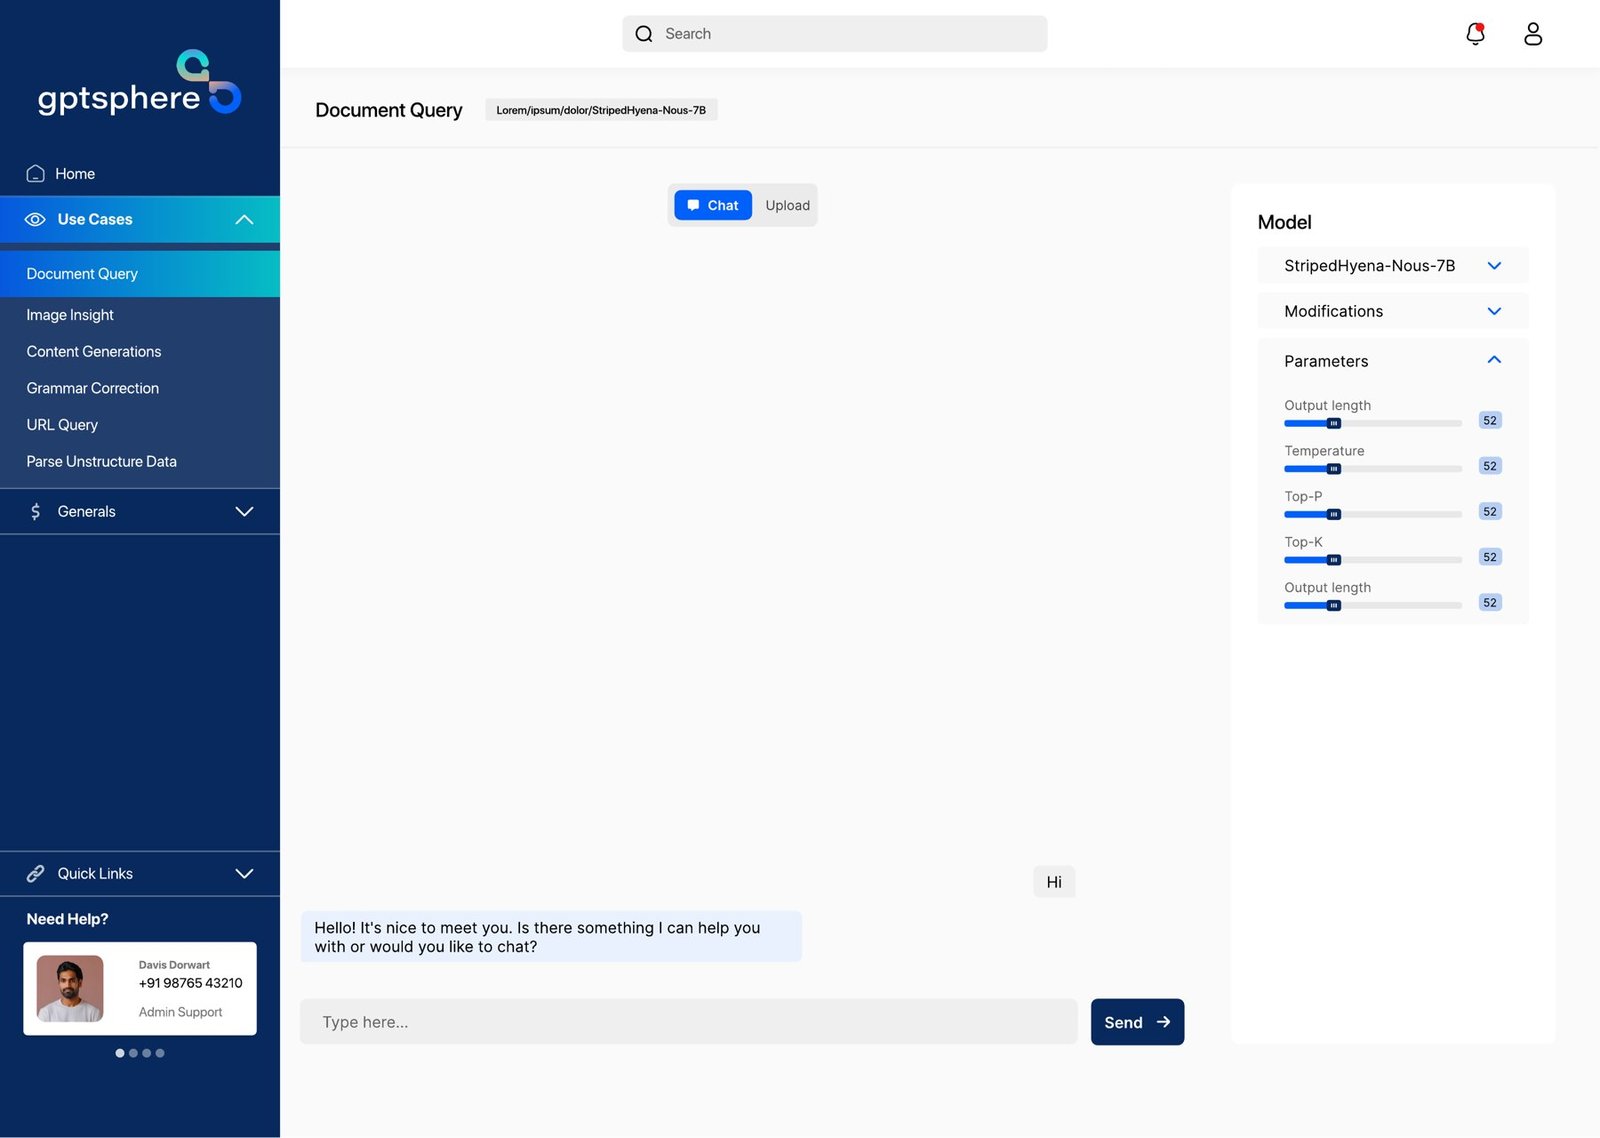The image size is (1600, 1138).
Task: Open the StripedHyena-Nous-7B model dropdown
Action: point(1393,265)
